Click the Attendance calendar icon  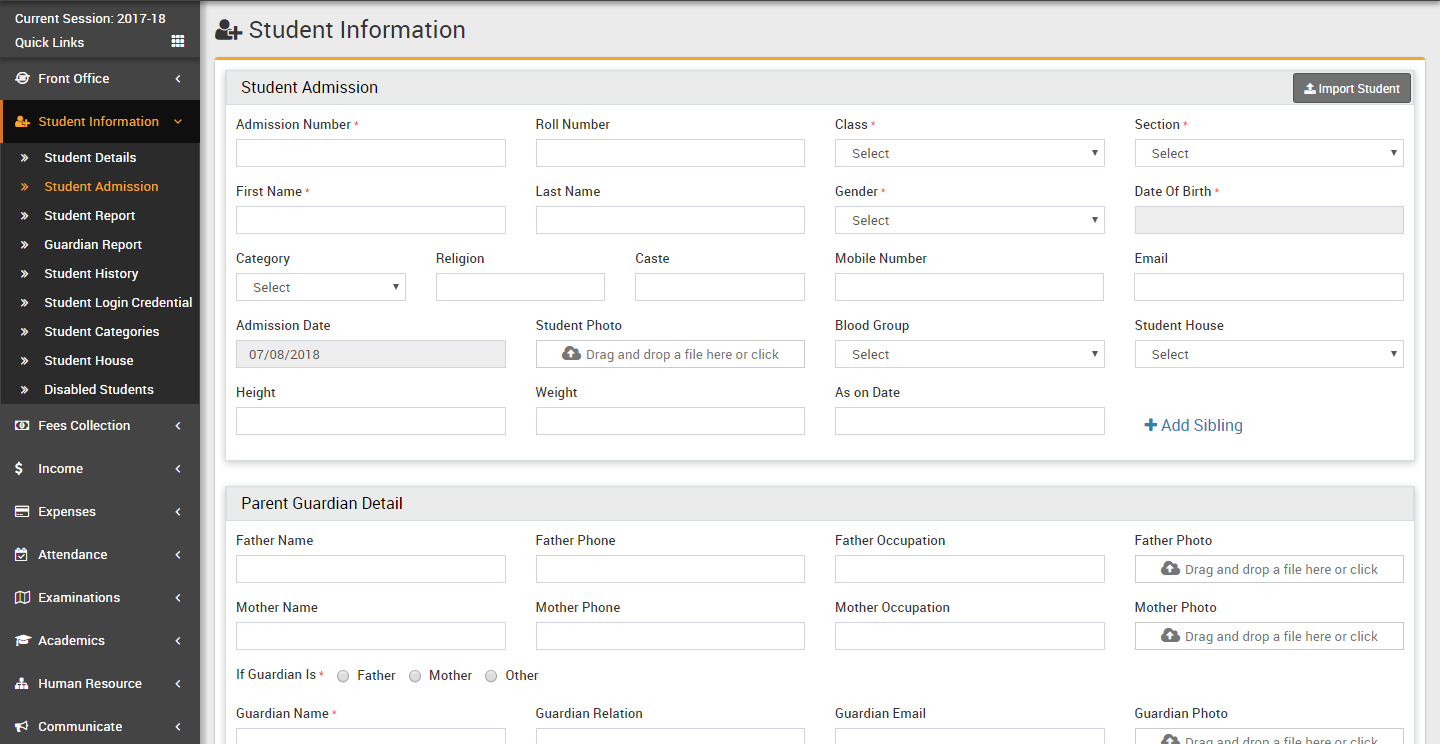coord(22,554)
